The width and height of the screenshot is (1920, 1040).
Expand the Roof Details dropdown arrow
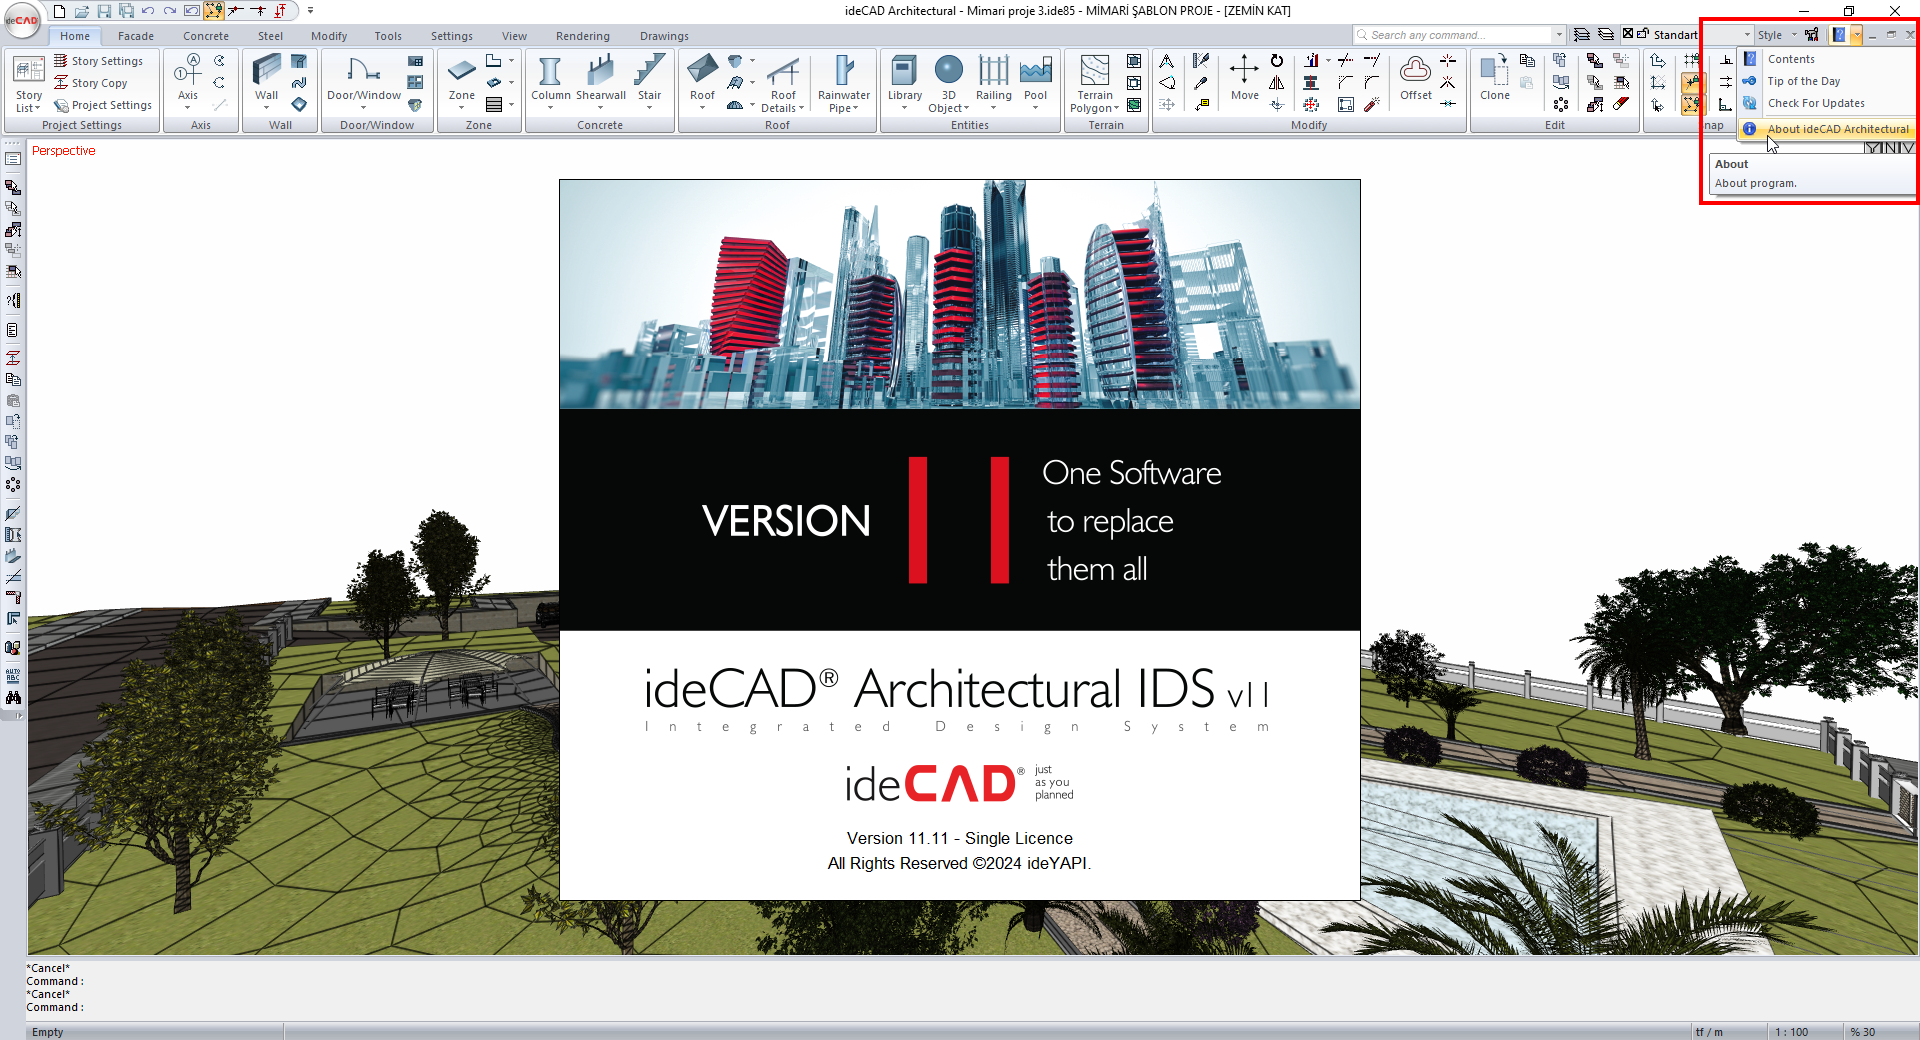(x=802, y=109)
